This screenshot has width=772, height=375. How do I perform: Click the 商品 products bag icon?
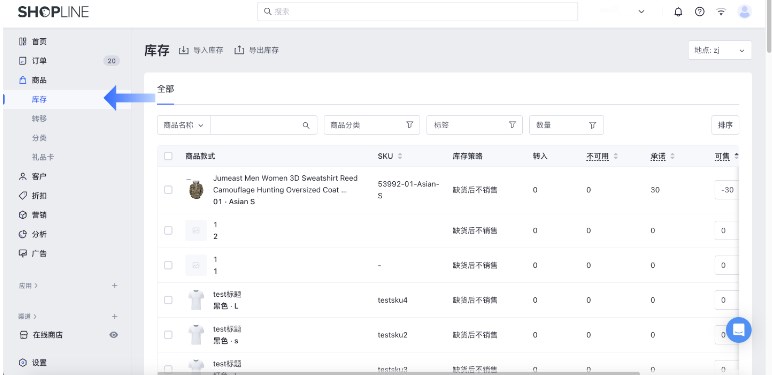(23, 80)
